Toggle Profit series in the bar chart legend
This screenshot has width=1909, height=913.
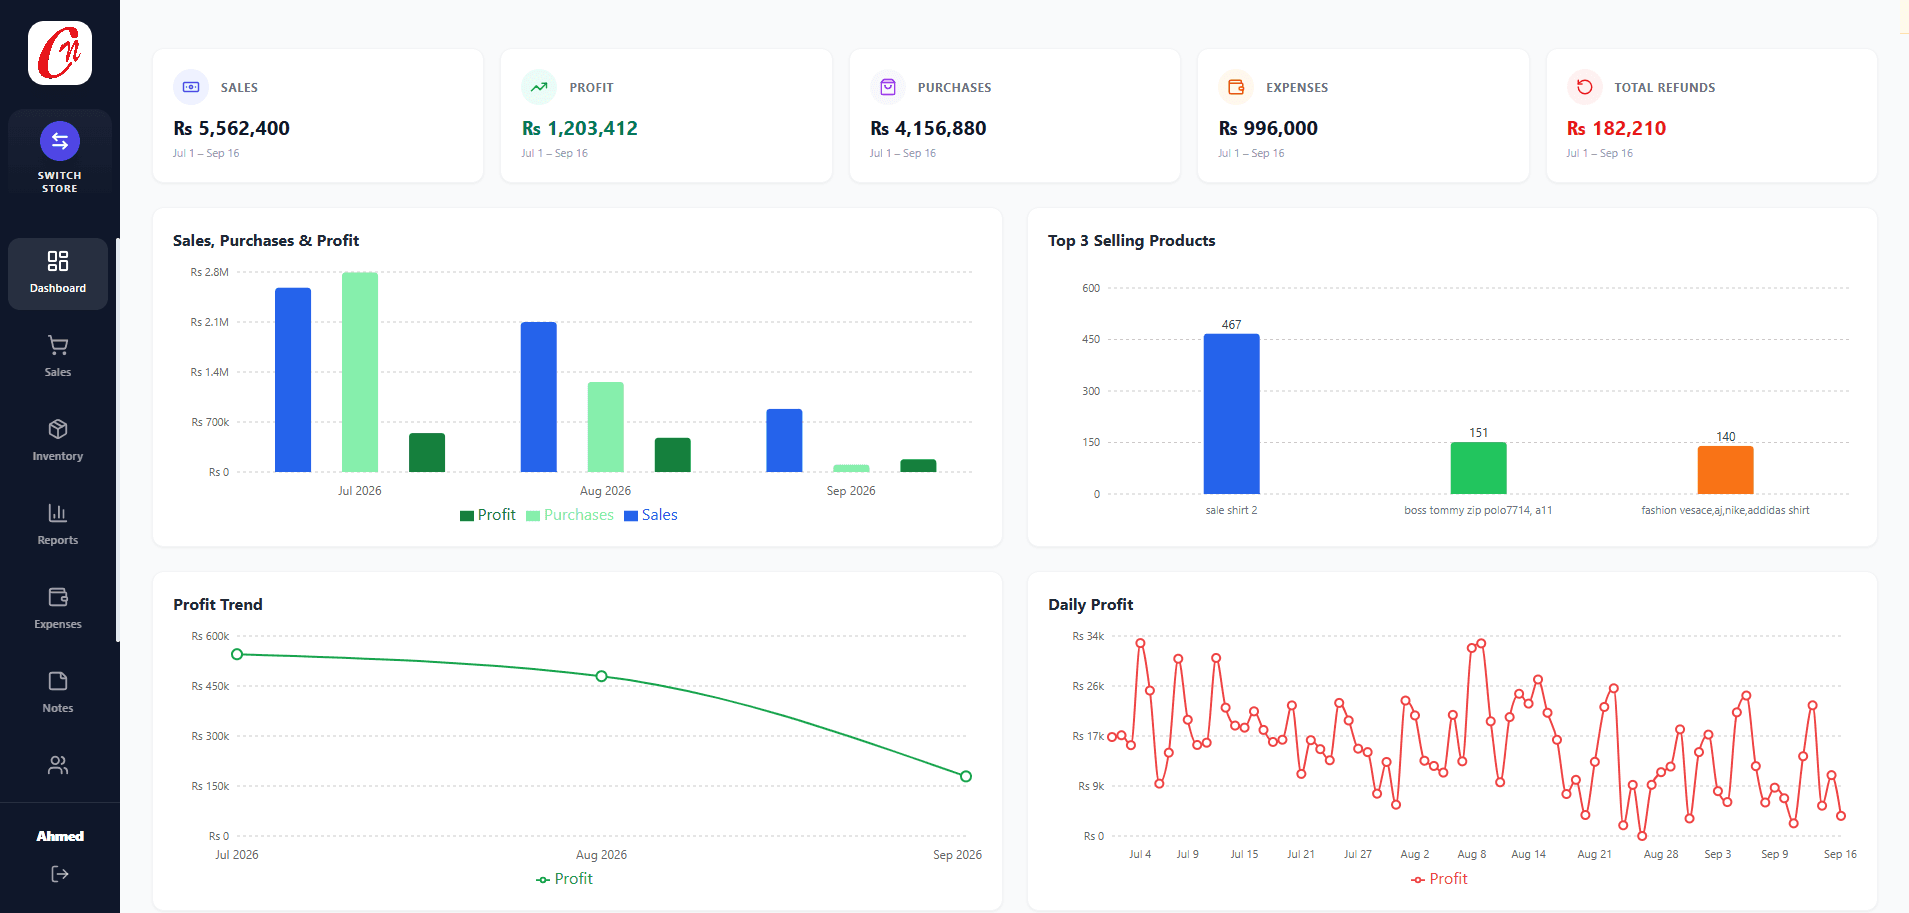coord(488,515)
